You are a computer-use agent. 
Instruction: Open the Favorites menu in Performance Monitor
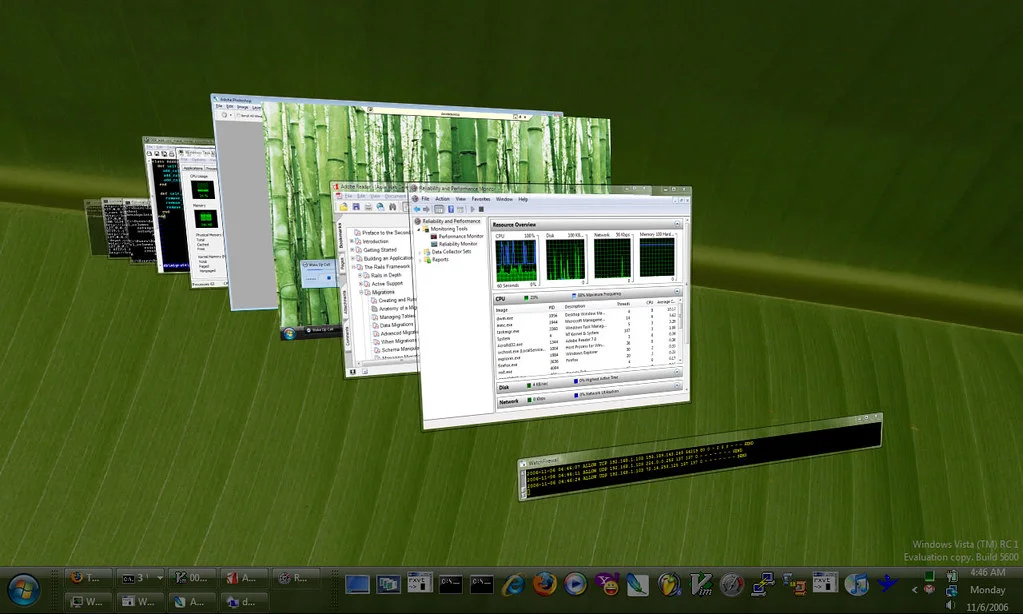click(481, 199)
